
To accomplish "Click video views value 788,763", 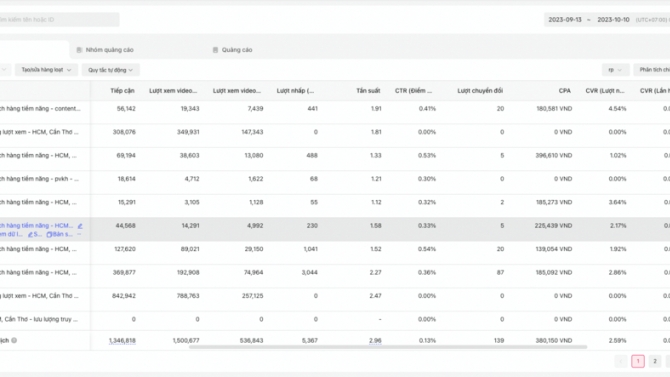I will pyautogui.click(x=188, y=296).
